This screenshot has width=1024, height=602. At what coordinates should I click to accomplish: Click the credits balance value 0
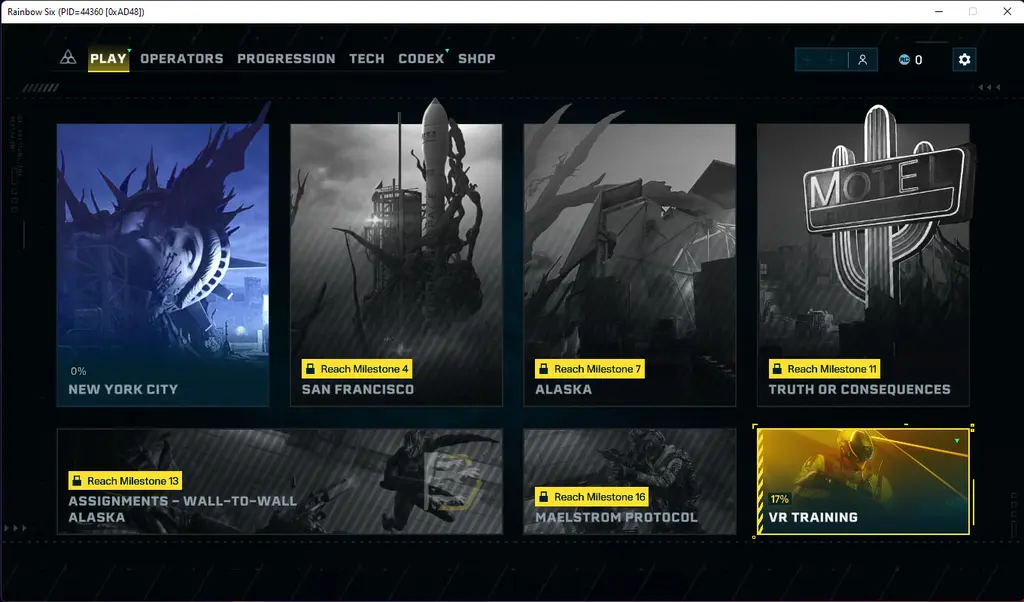click(918, 60)
